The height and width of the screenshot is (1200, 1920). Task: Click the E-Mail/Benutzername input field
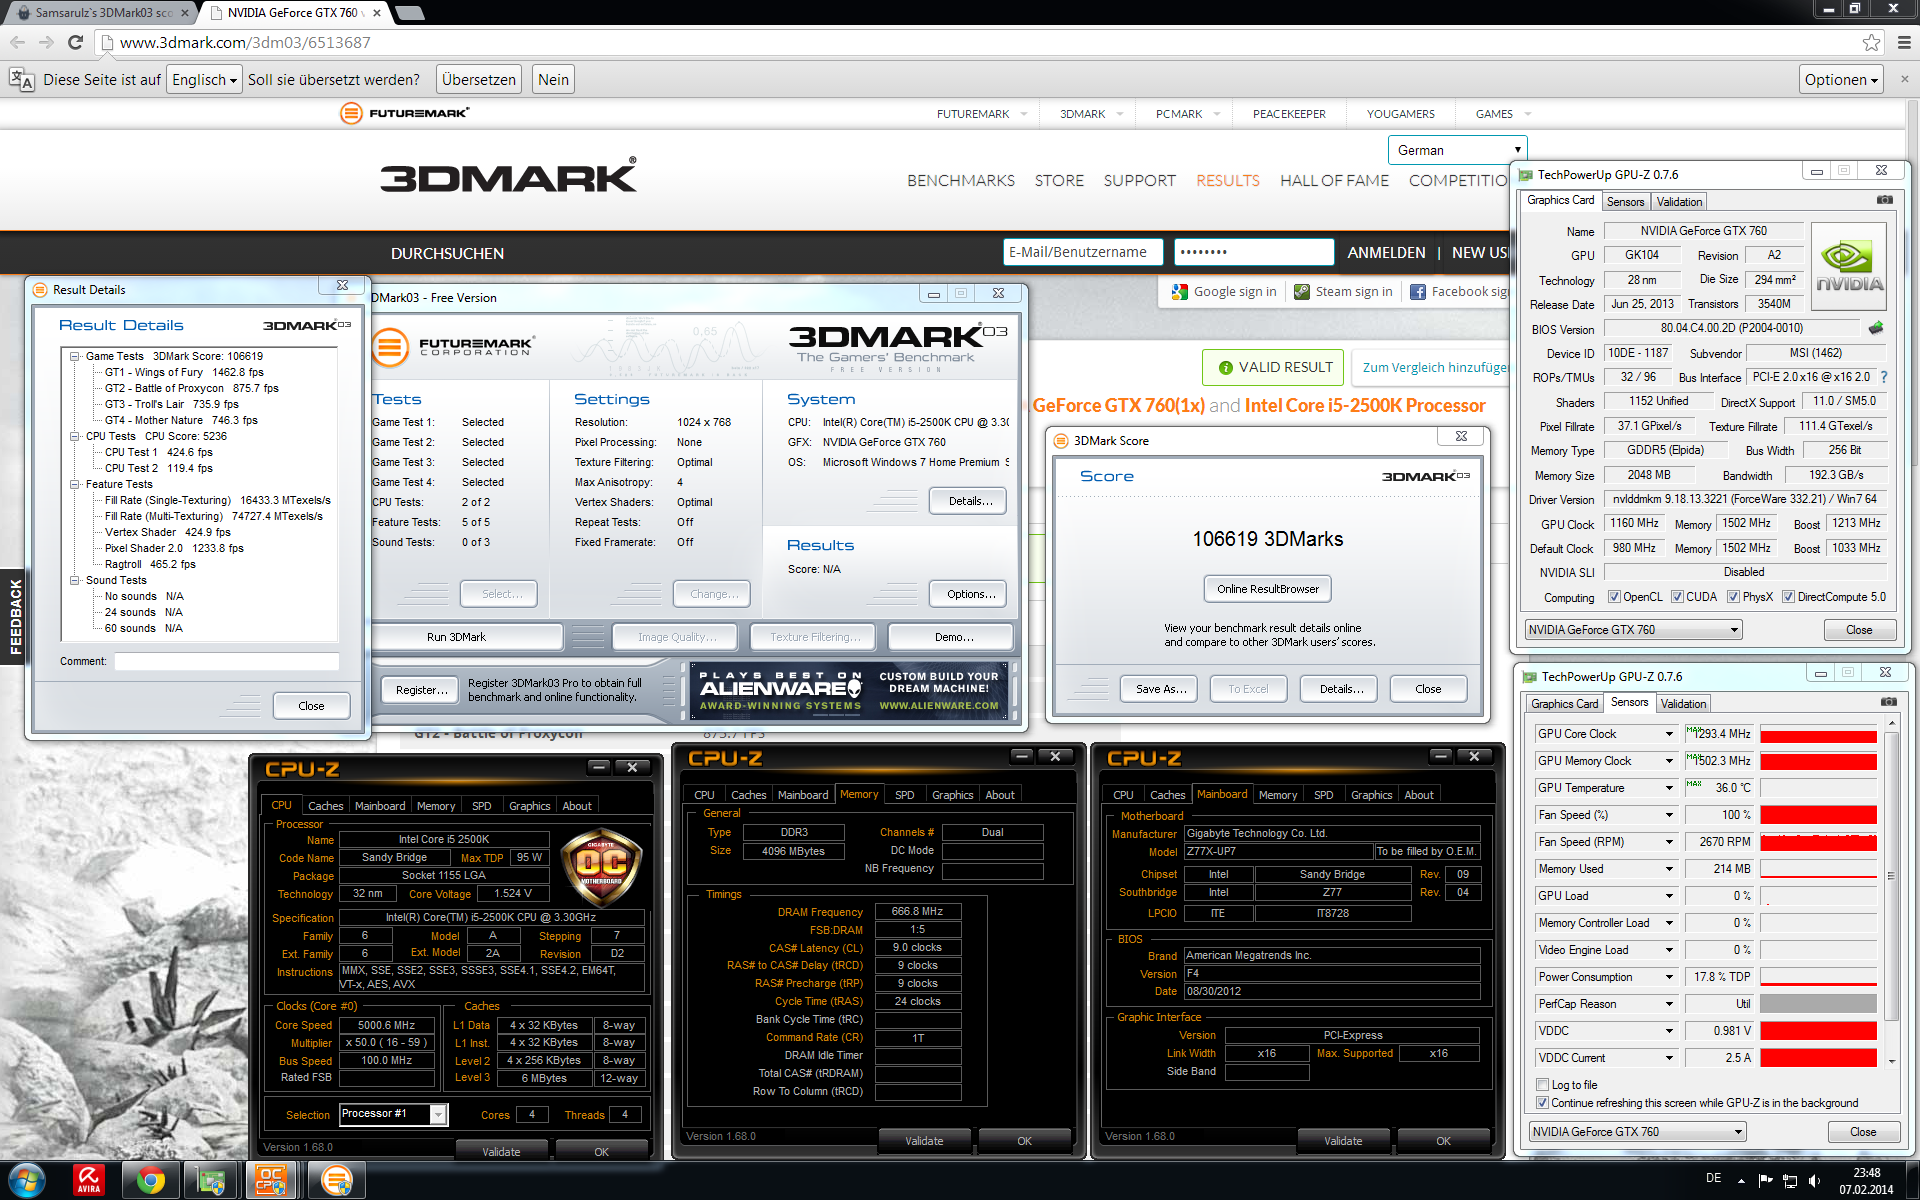pos(1083,252)
